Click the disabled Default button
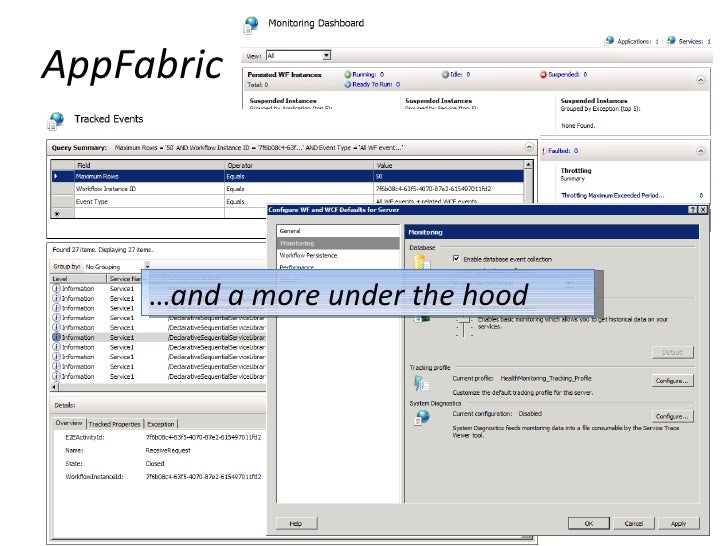The image size is (728, 546). pyautogui.click(x=672, y=352)
